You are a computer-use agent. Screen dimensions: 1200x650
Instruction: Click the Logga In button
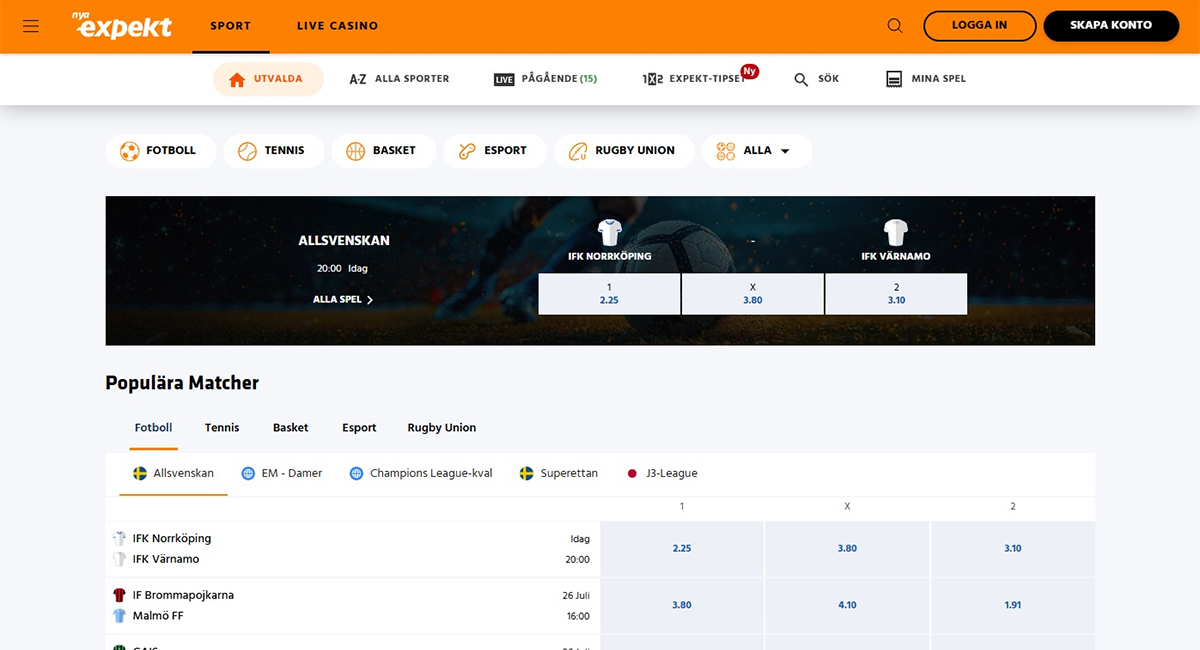pyautogui.click(x=979, y=26)
